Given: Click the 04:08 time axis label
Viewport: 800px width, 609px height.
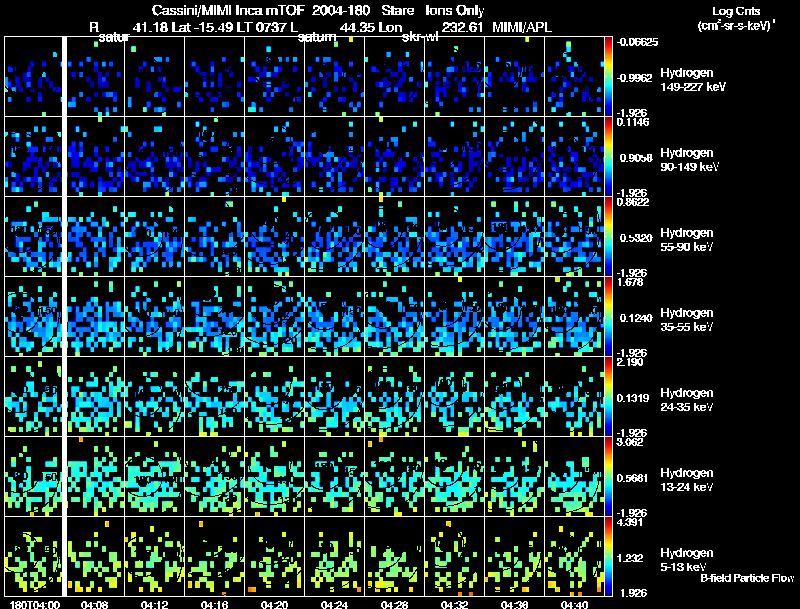Looking at the screenshot, I should click(x=95, y=604).
